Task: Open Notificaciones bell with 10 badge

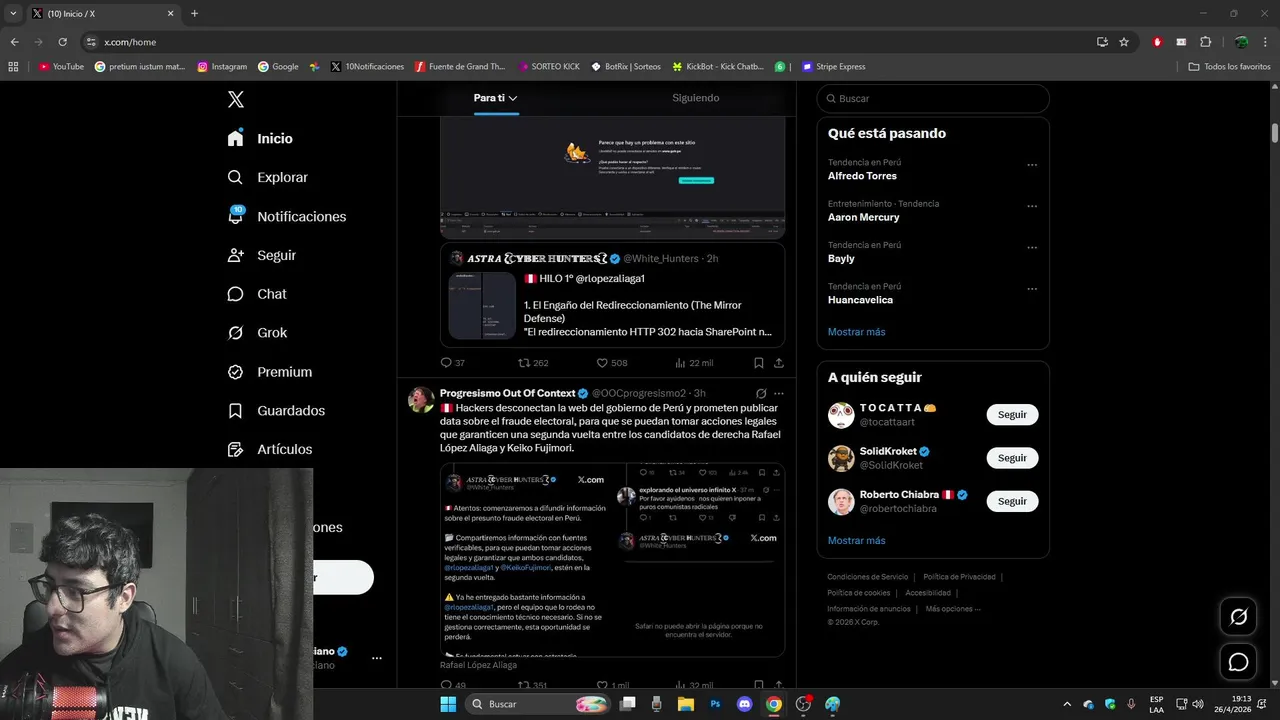Action: coord(235,215)
